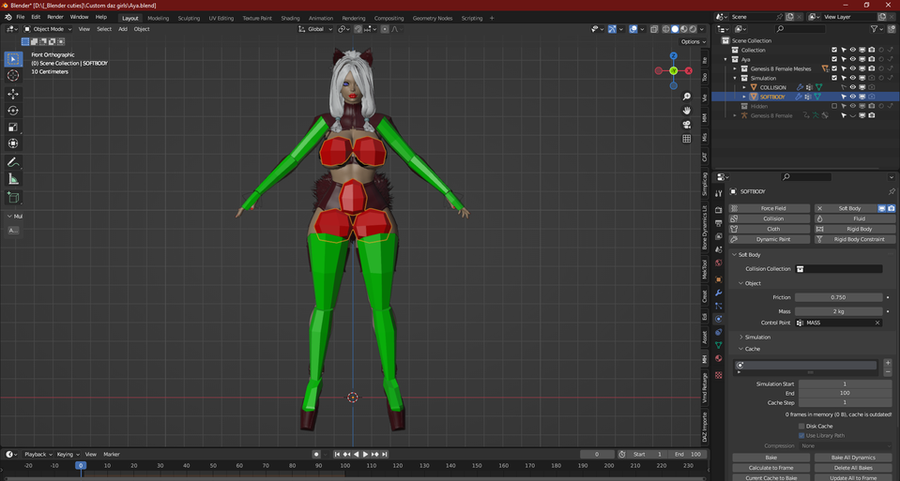Activate the 3D Cursor tool

point(13,76)
